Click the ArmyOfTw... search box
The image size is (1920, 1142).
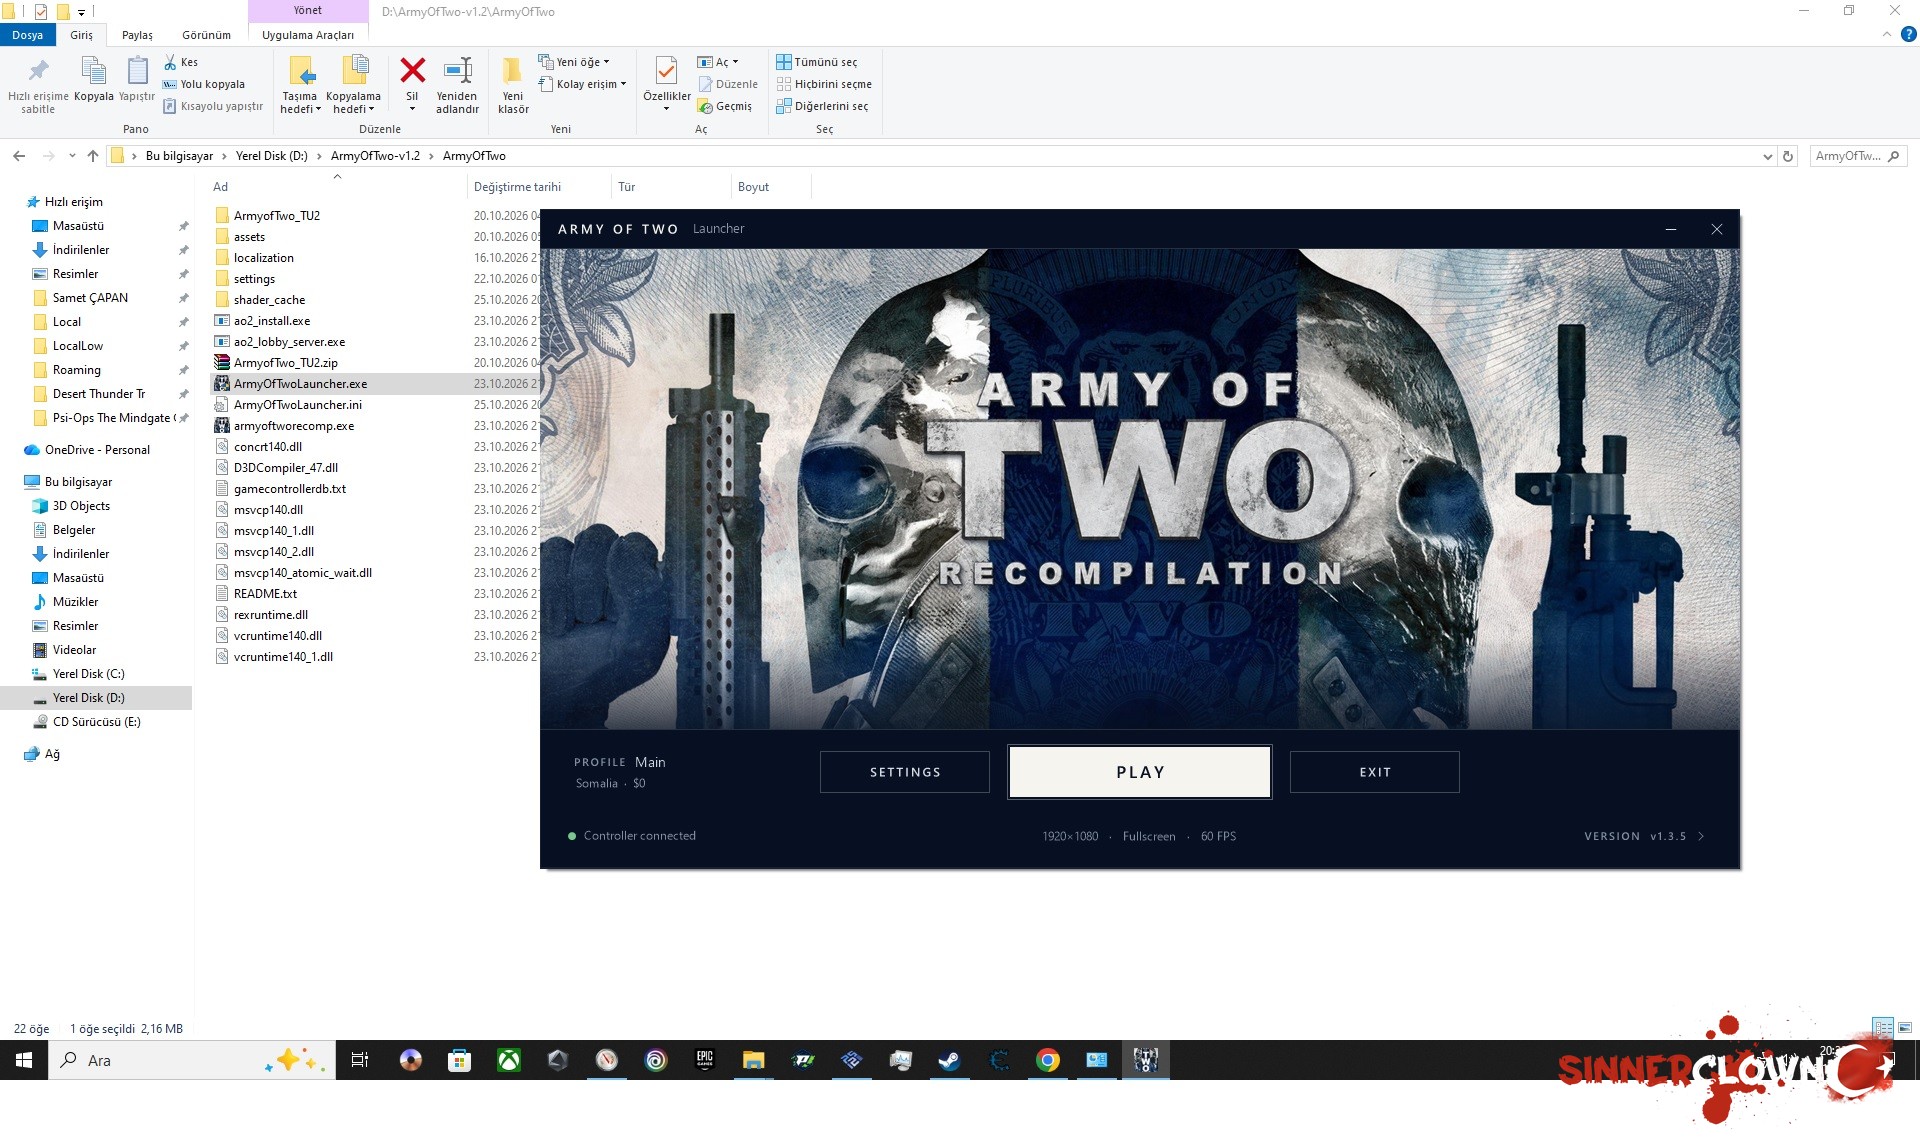tap(1857, 156)
